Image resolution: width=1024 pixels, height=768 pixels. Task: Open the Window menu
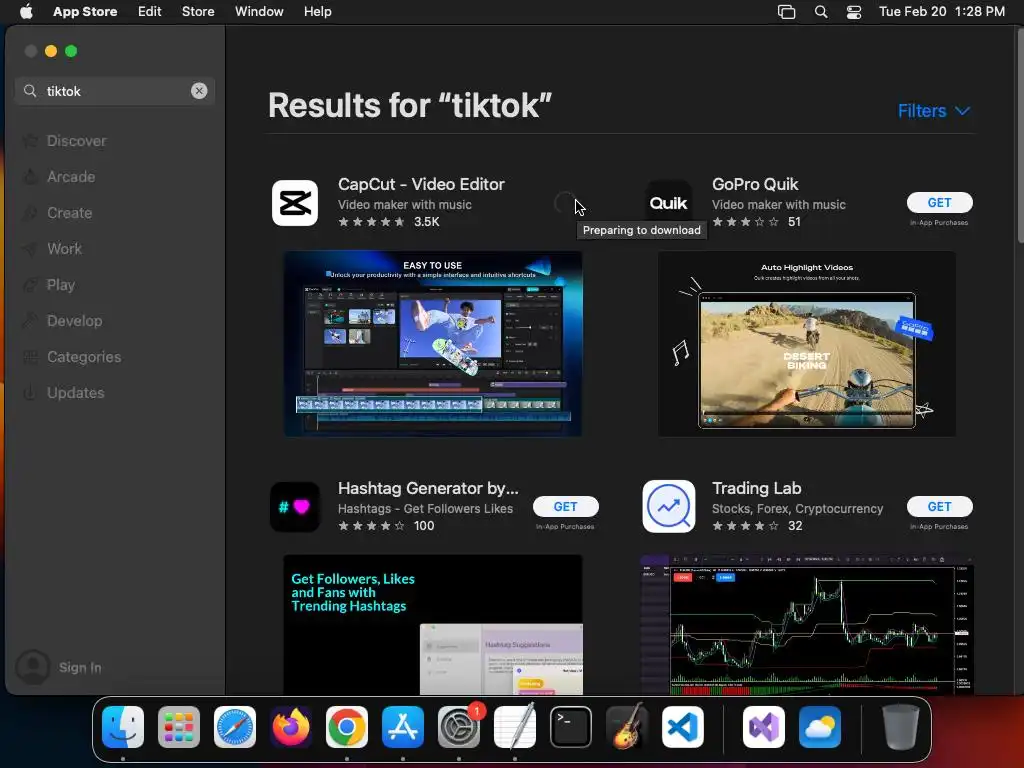(259, 12)
